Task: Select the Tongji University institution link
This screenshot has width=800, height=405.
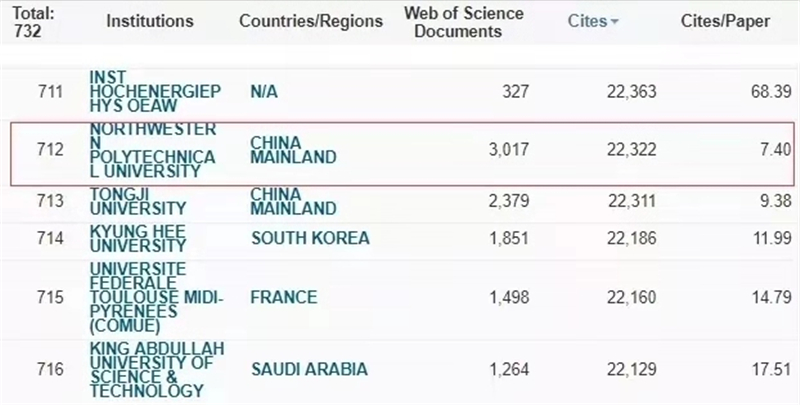Action: [x=138, y=201]
